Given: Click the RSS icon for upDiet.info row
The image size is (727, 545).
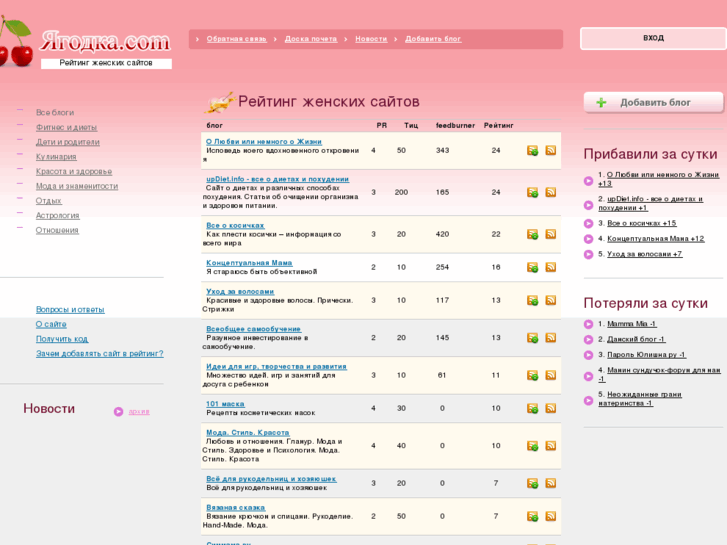Looking at the screenshot, I should [550, 192].
